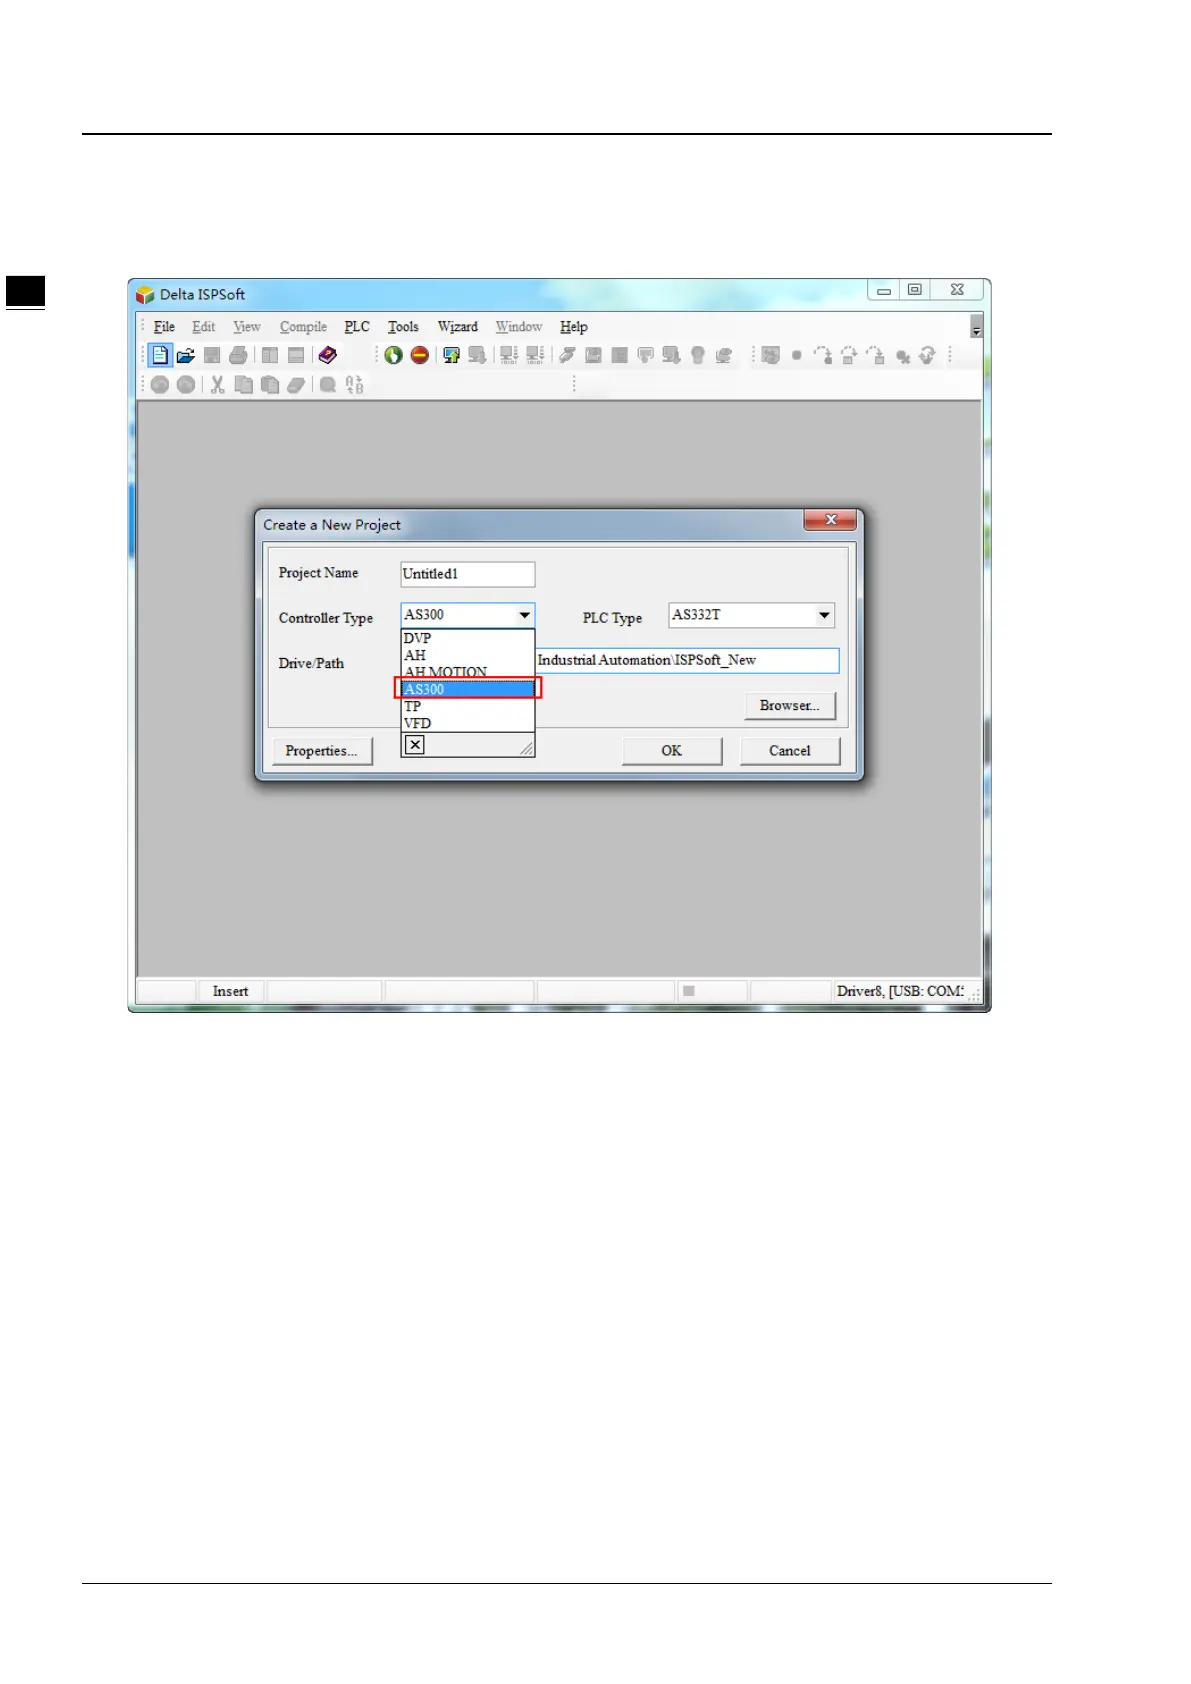The image size is (1191, 1684).
Task: Click the upload-from-PLC icon with green arrow
Action: pyautogui.click(x=451, y=355)
